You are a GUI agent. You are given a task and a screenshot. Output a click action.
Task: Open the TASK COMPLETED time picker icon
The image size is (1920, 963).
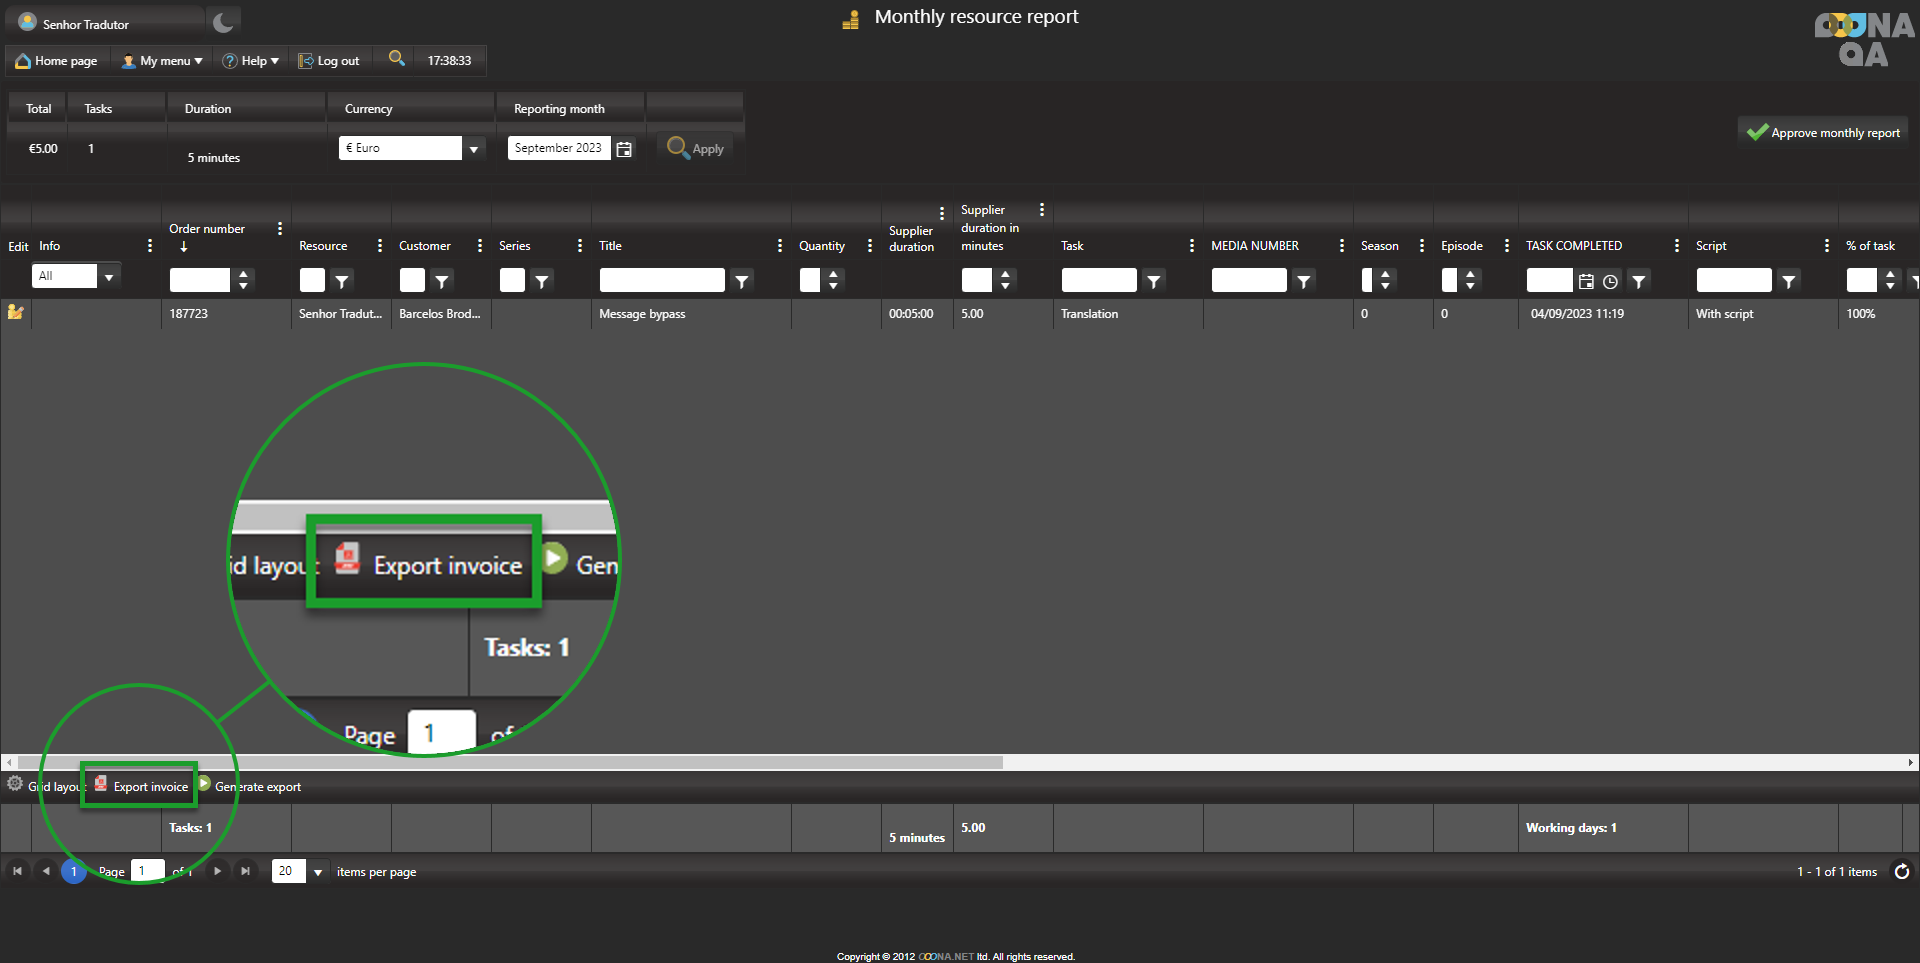click(1610, 282)
